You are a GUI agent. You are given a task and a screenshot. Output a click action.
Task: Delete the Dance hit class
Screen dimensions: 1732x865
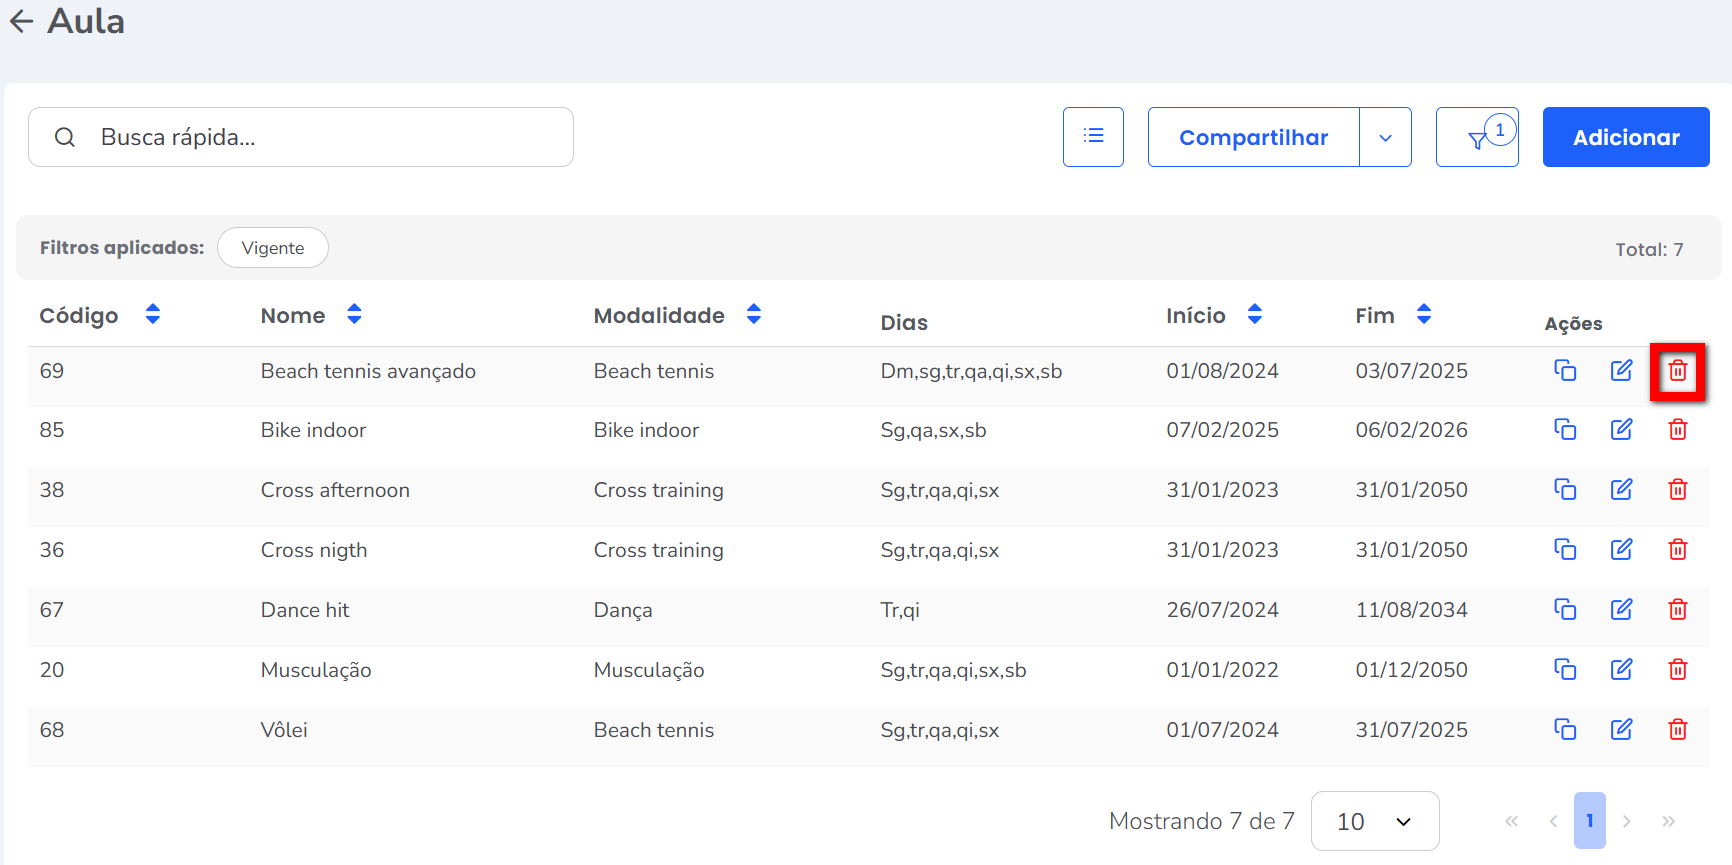click(x=1678, y=609)
